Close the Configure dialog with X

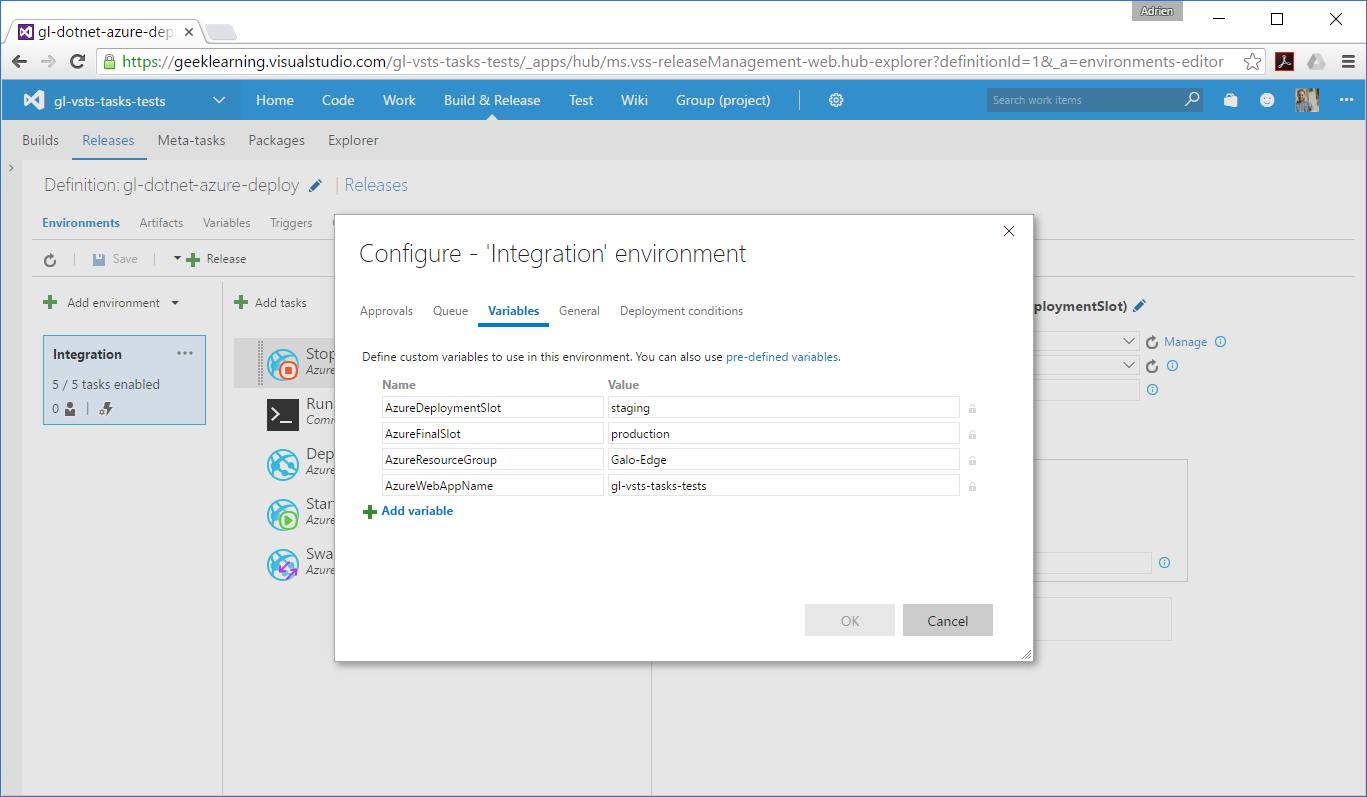coord(1008,231)
